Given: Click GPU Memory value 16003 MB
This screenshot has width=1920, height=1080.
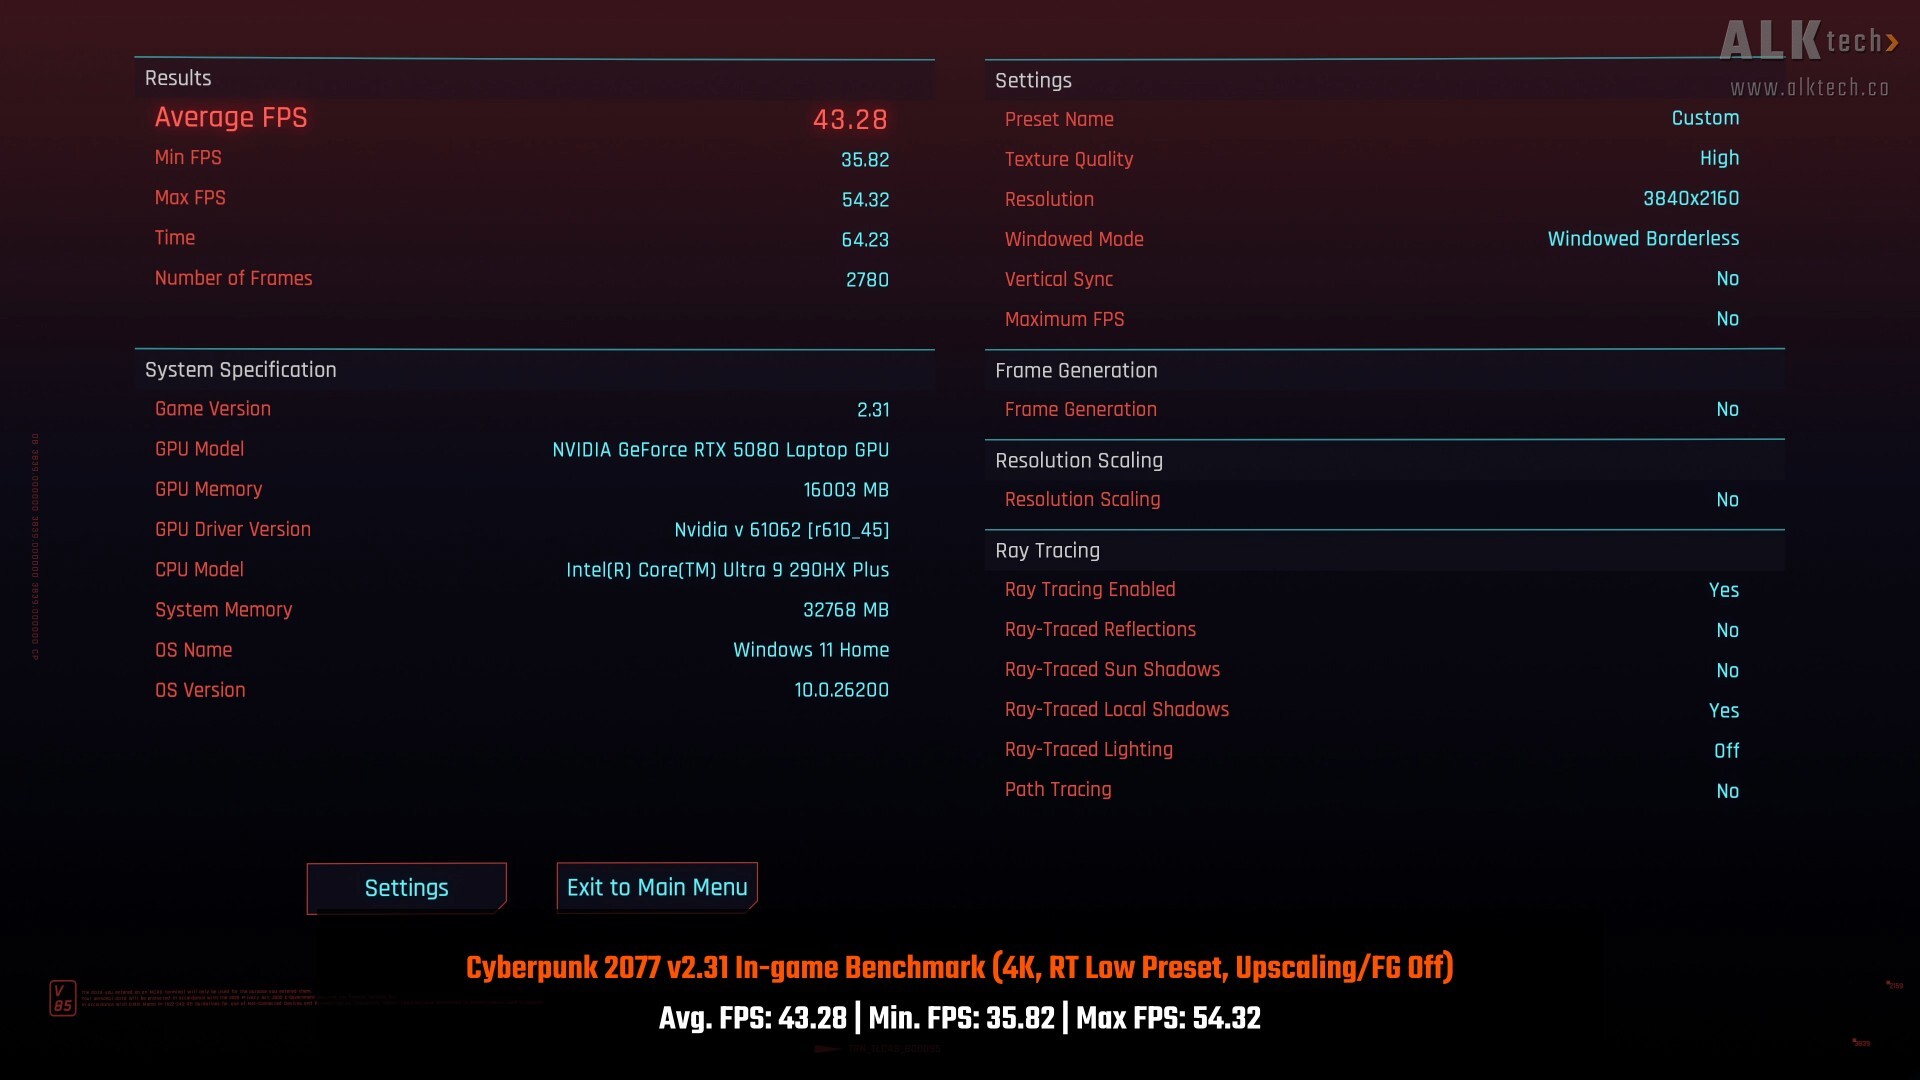Looking at the screenshot, I should tap(846, 490).
